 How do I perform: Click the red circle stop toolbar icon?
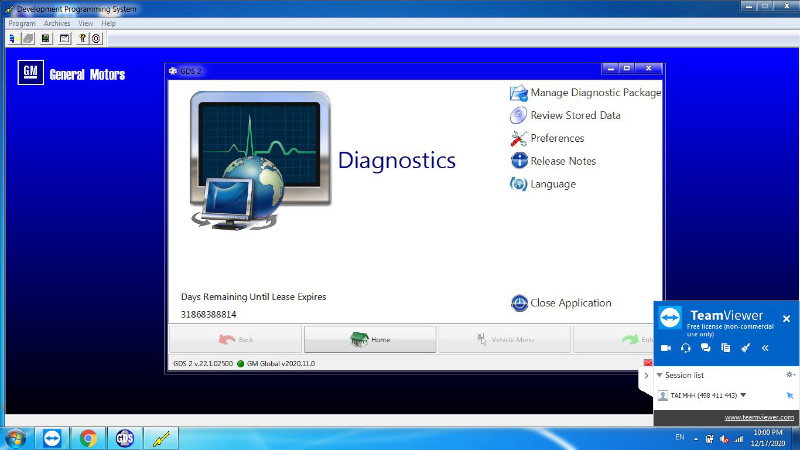tap(96, 38)
